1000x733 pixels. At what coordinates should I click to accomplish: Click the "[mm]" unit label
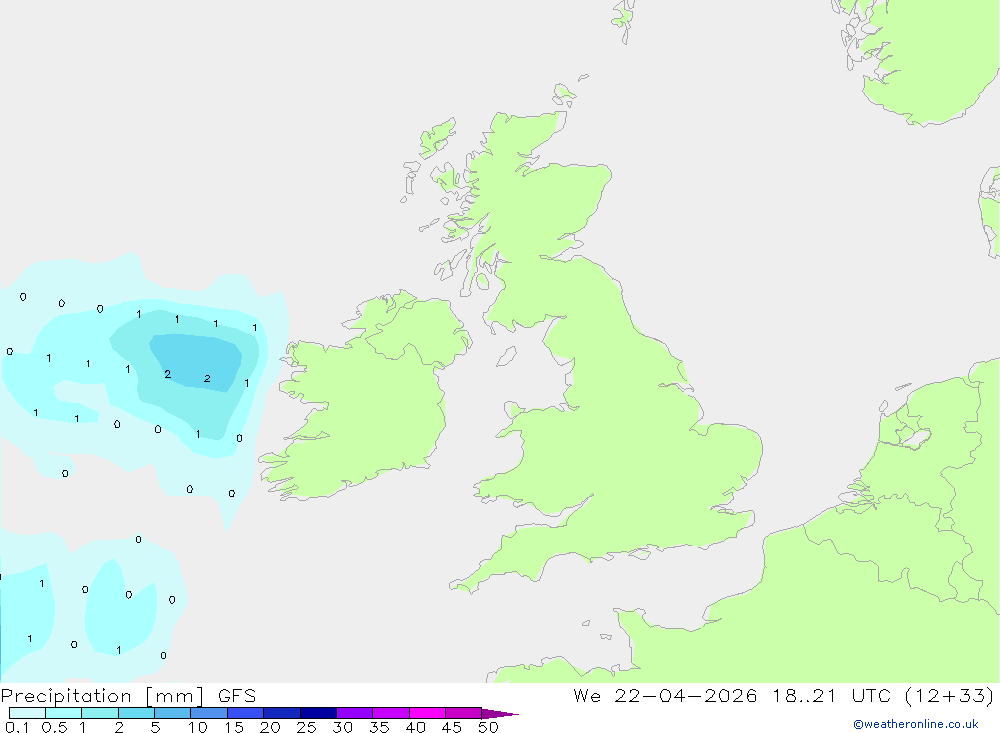(x=175, y=696)
